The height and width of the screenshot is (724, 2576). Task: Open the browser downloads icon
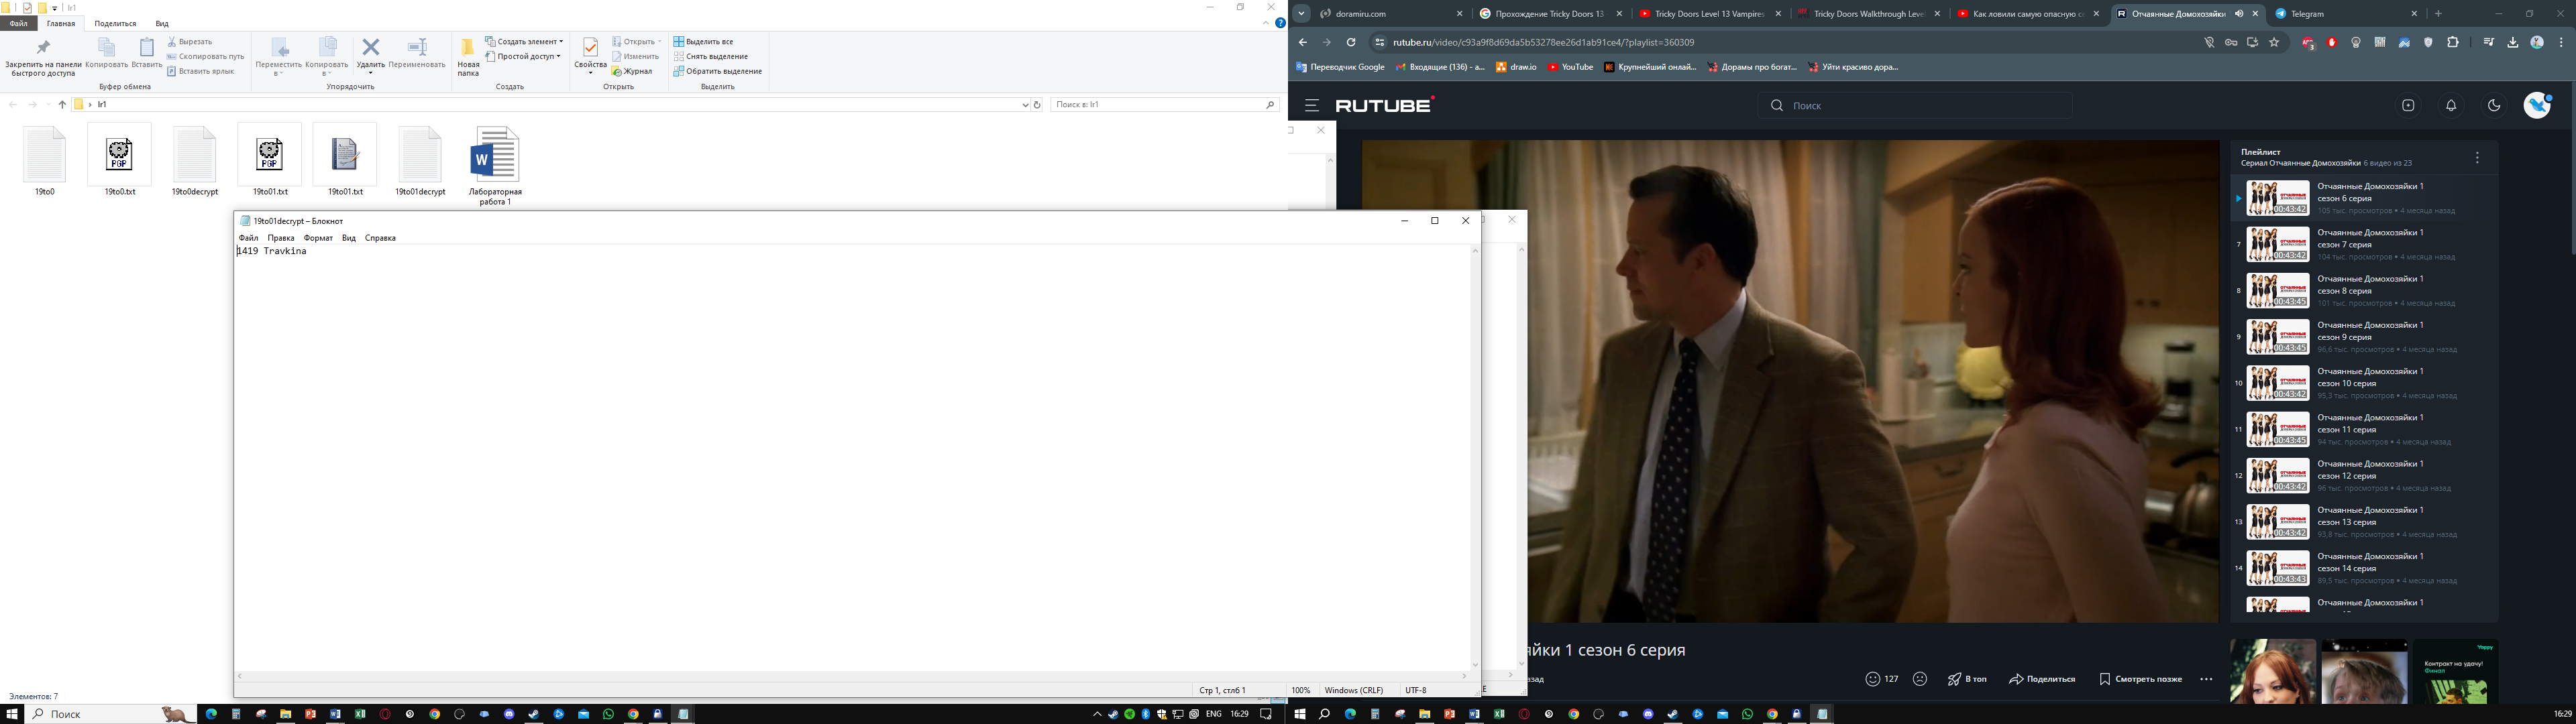pos(2512,42)
